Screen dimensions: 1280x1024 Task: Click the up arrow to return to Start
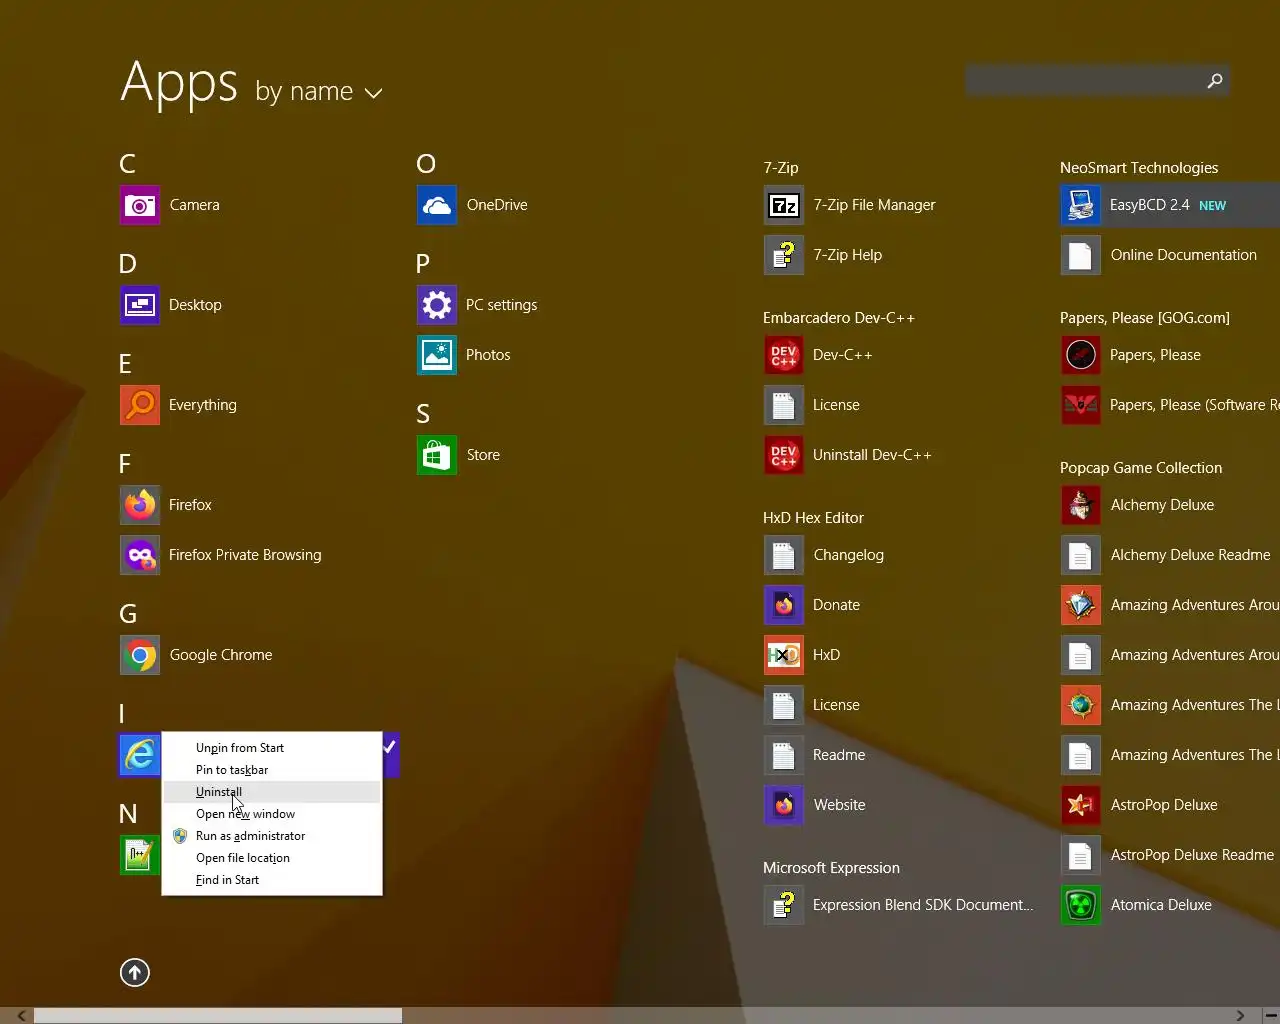click(x=135, y=972)
